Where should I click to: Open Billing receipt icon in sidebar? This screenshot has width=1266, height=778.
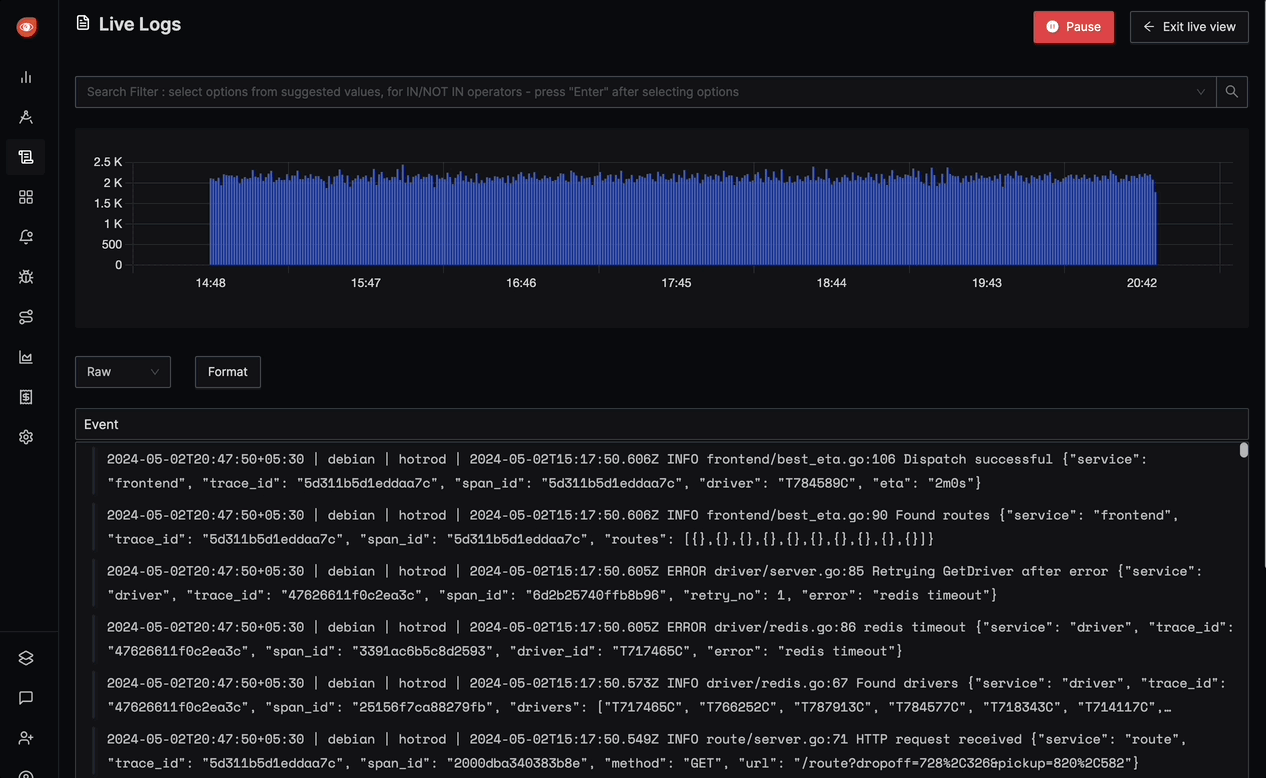26,397
